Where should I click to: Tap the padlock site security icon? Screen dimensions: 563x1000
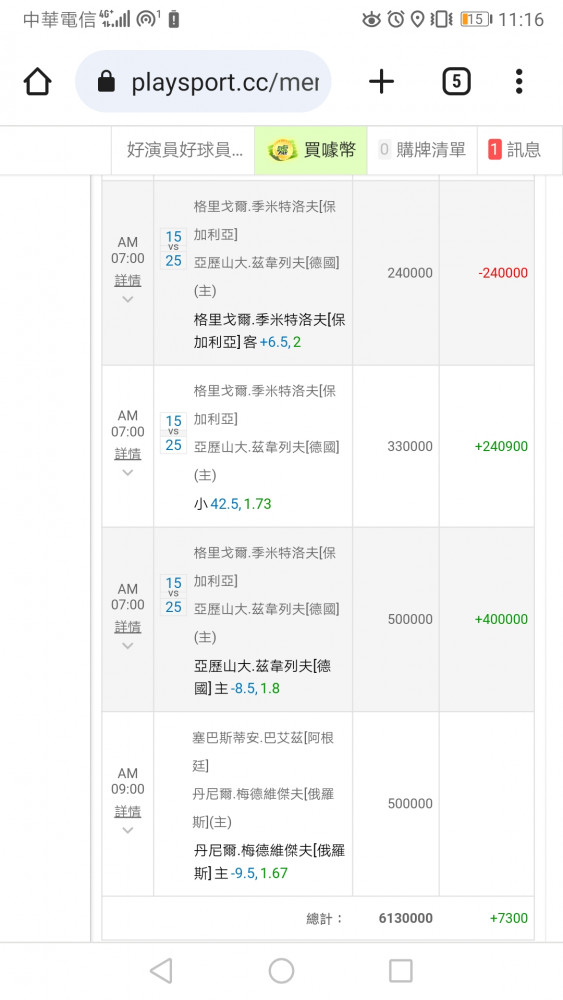[x=106, y=82]
